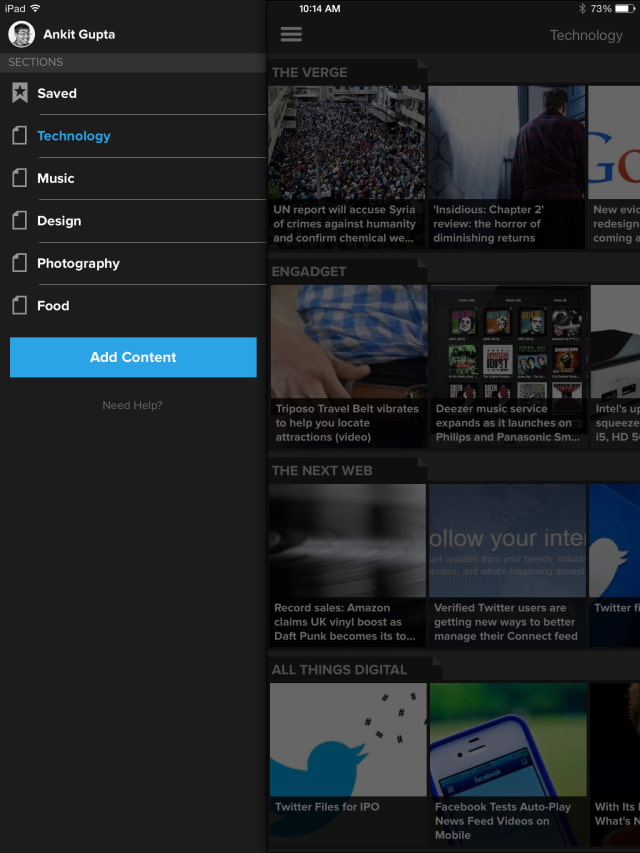Image resolution: width=640 pixels, height=853 pixels.
Task: Open the Amazon vinyl record sales article
Action: [347, 565]
